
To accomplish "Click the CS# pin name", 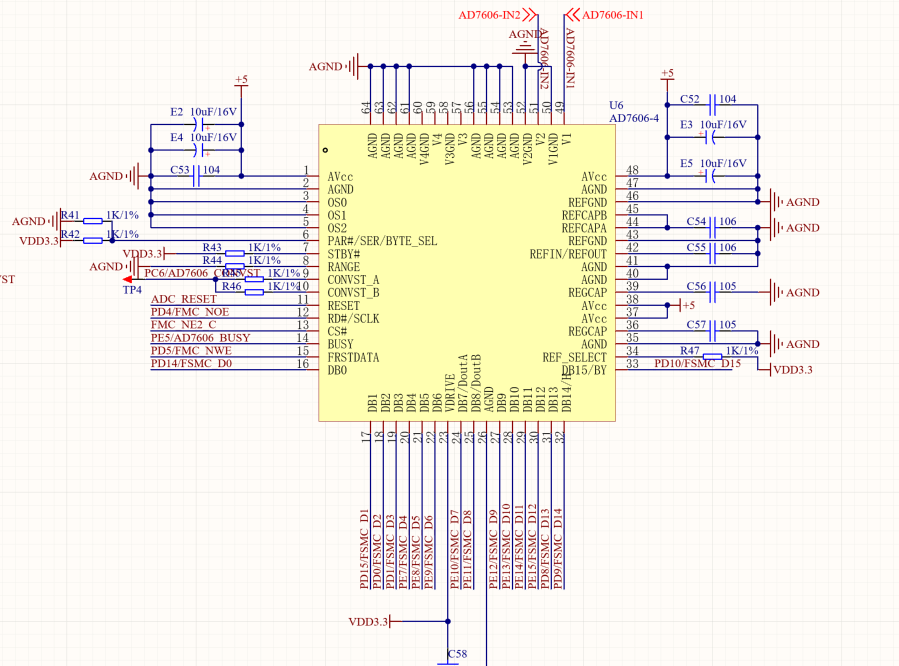I will pos(337,331).
